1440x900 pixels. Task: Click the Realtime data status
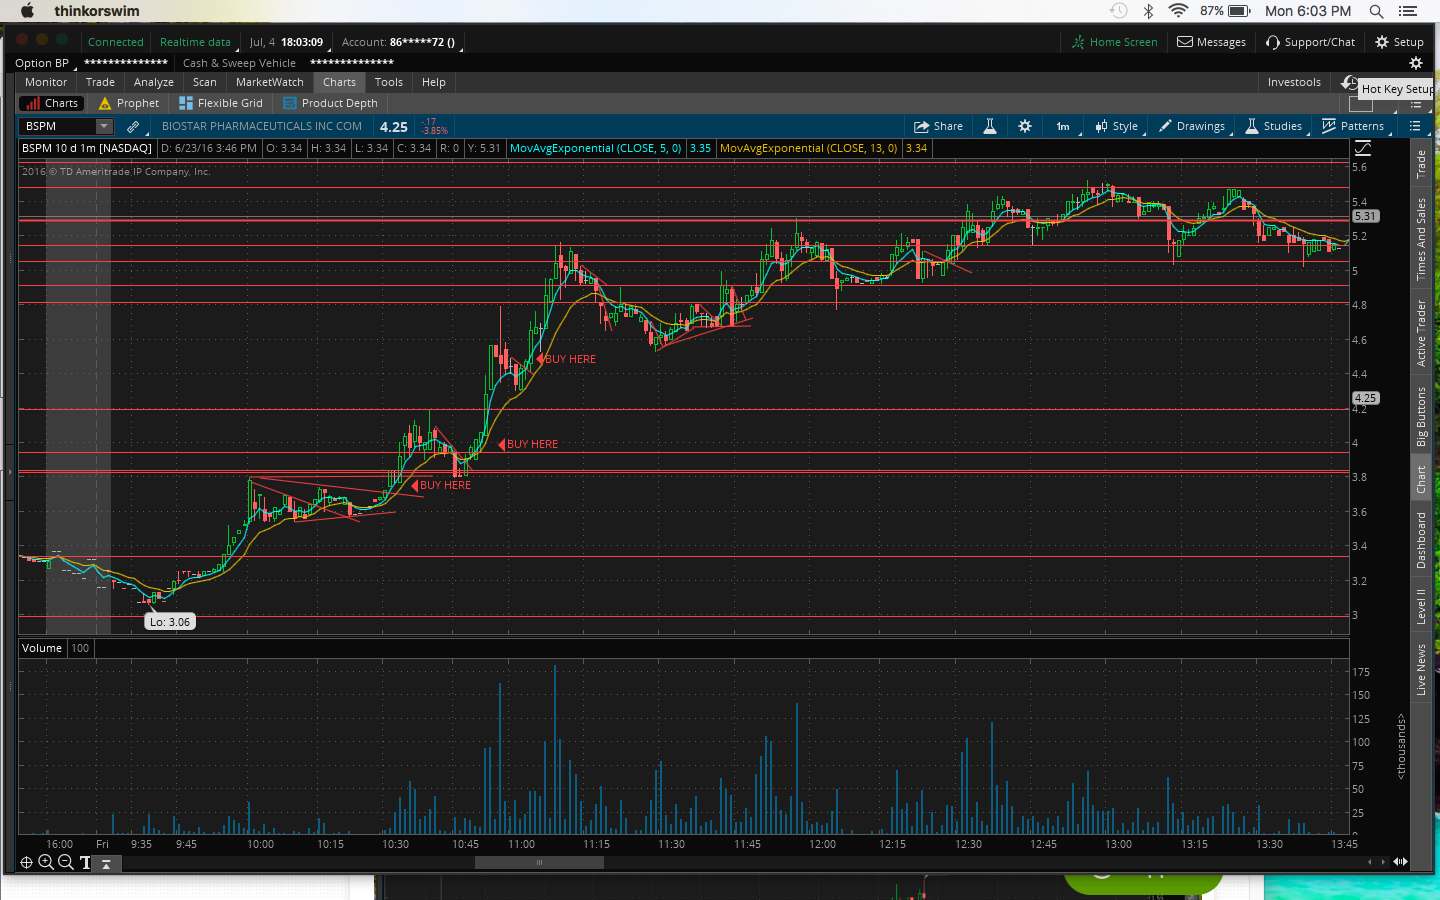[x=197, y=42]
